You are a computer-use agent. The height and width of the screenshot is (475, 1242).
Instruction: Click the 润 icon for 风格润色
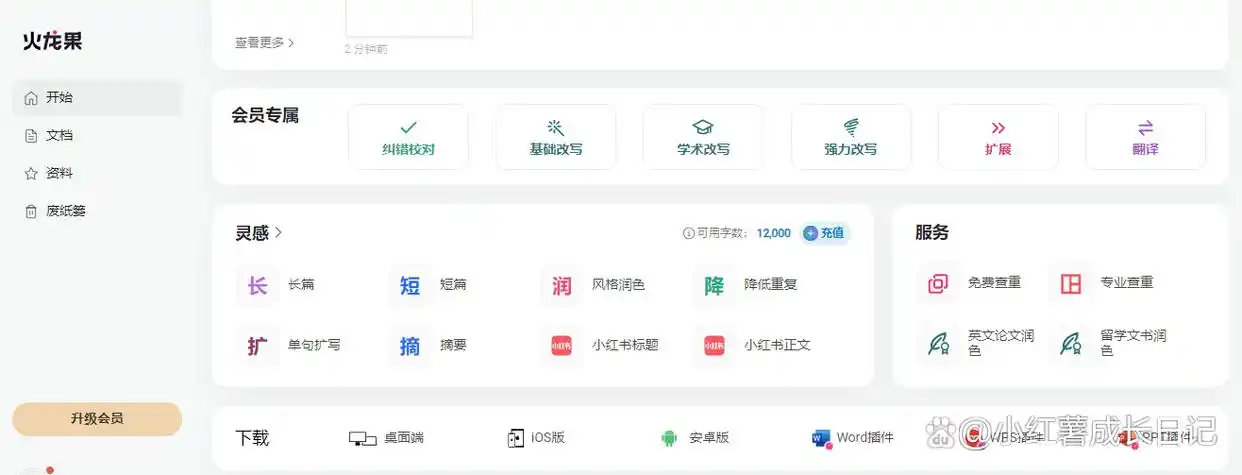point(561,285)
